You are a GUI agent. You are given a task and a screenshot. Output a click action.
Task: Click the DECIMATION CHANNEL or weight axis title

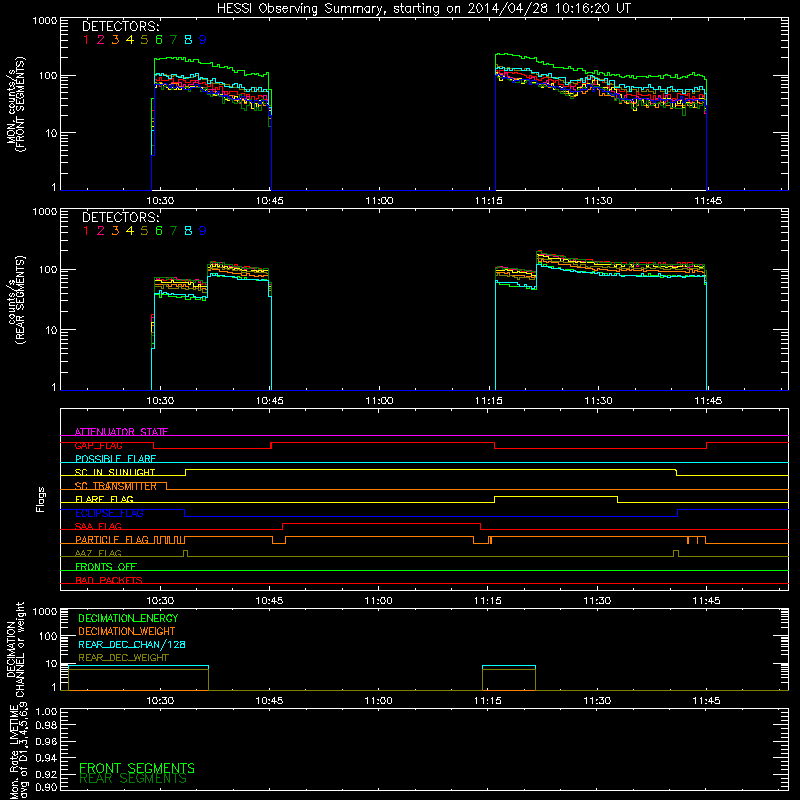(15, 649)
